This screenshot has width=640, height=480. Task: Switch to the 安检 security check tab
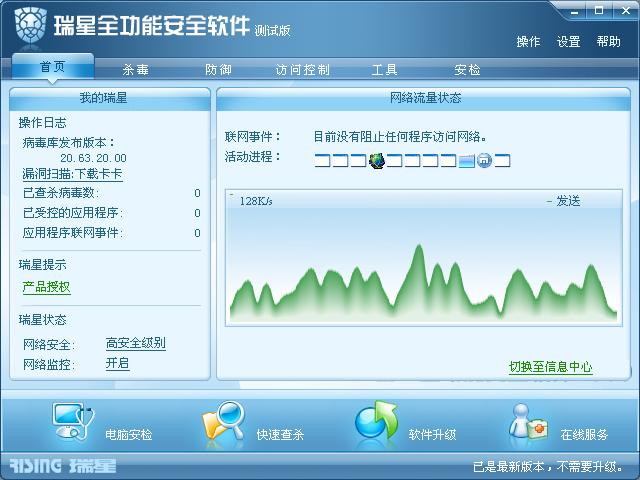[x=467, y=70]
